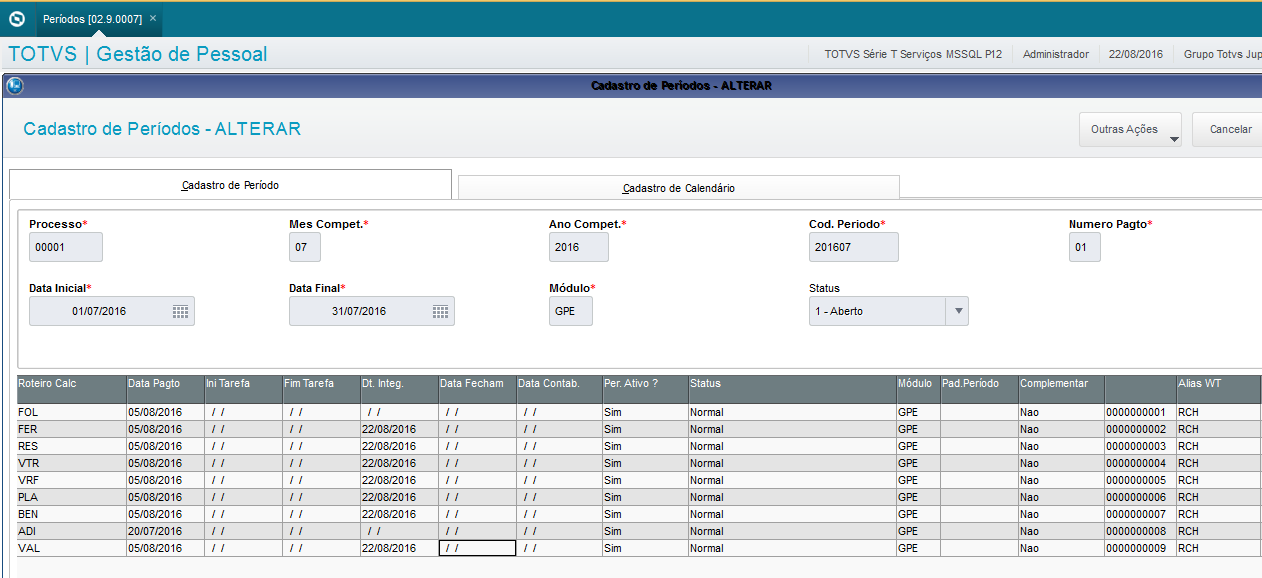Switch to the Cadastro de Calendário tab
1262x578 pixels.
click(x=678, y=188)
